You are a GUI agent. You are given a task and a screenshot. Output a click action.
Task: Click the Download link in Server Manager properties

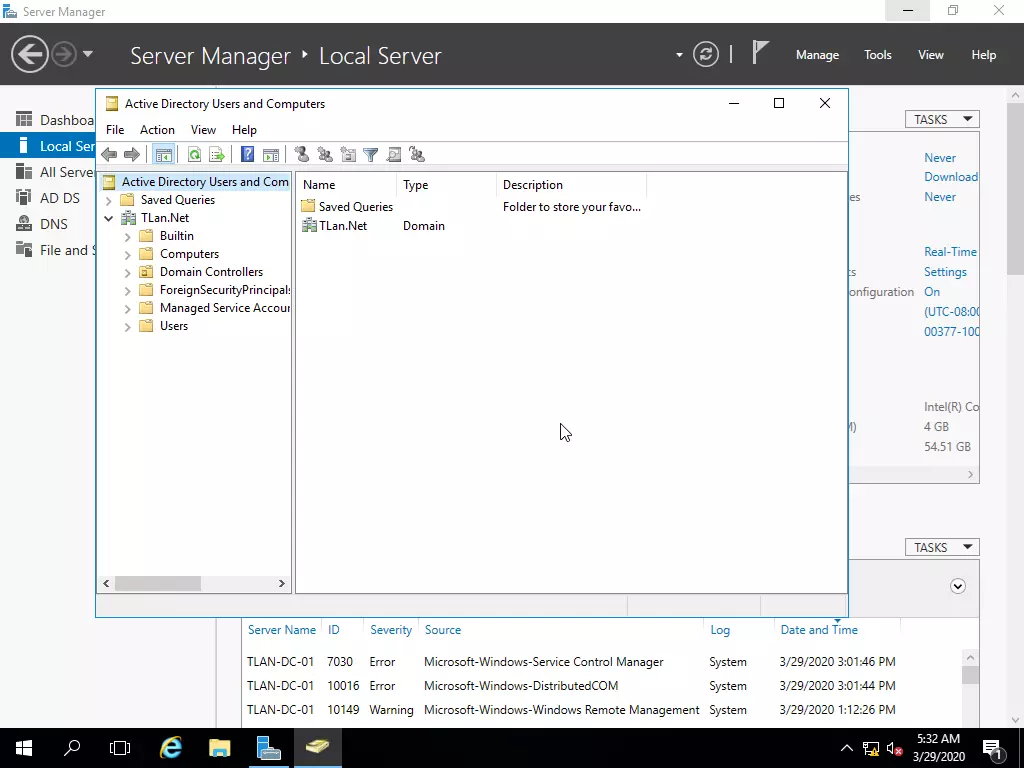click(951, 177)
